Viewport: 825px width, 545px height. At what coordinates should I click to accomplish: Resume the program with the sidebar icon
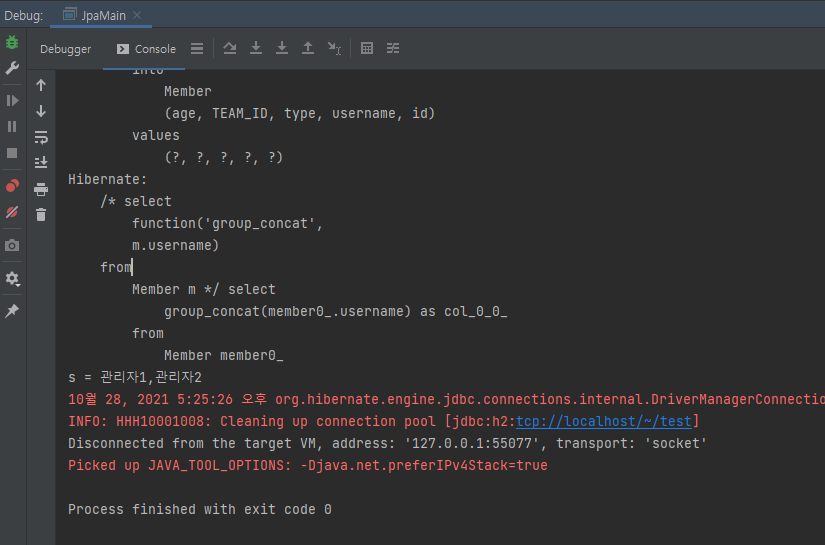pyautogui.click(x=12, y=100)
